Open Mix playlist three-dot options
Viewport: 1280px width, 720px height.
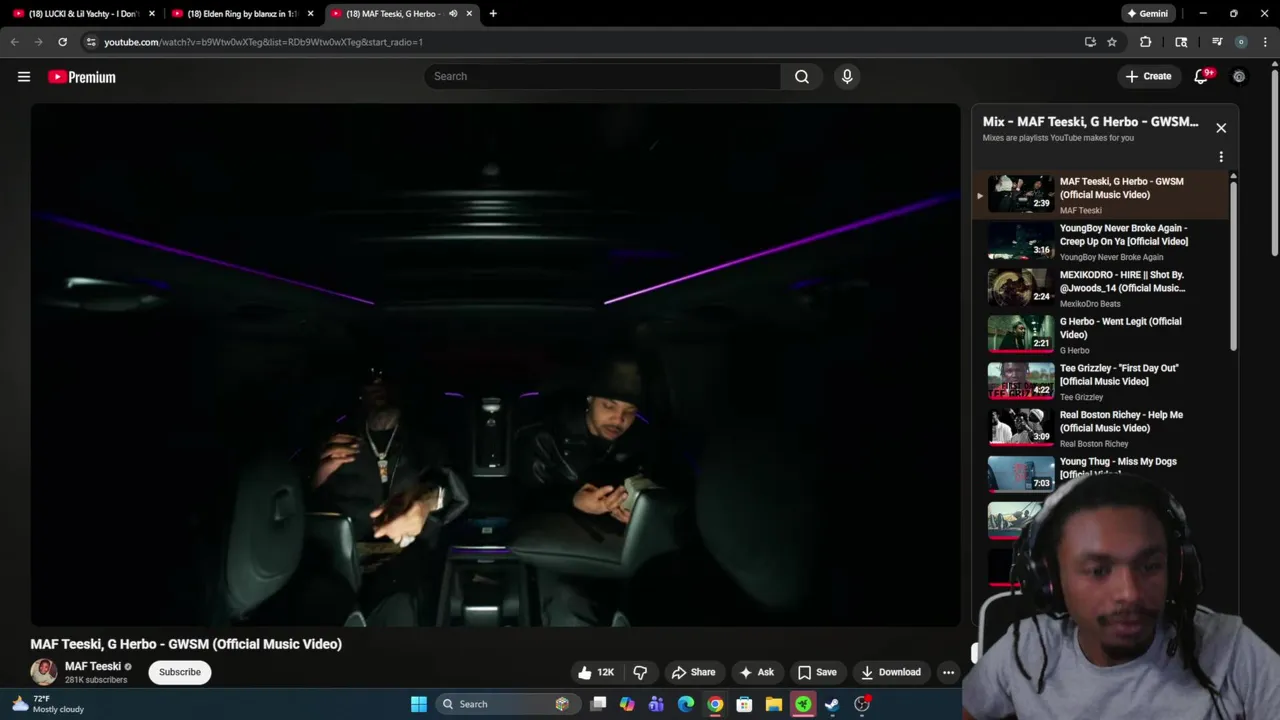[x=1221, y=157]
